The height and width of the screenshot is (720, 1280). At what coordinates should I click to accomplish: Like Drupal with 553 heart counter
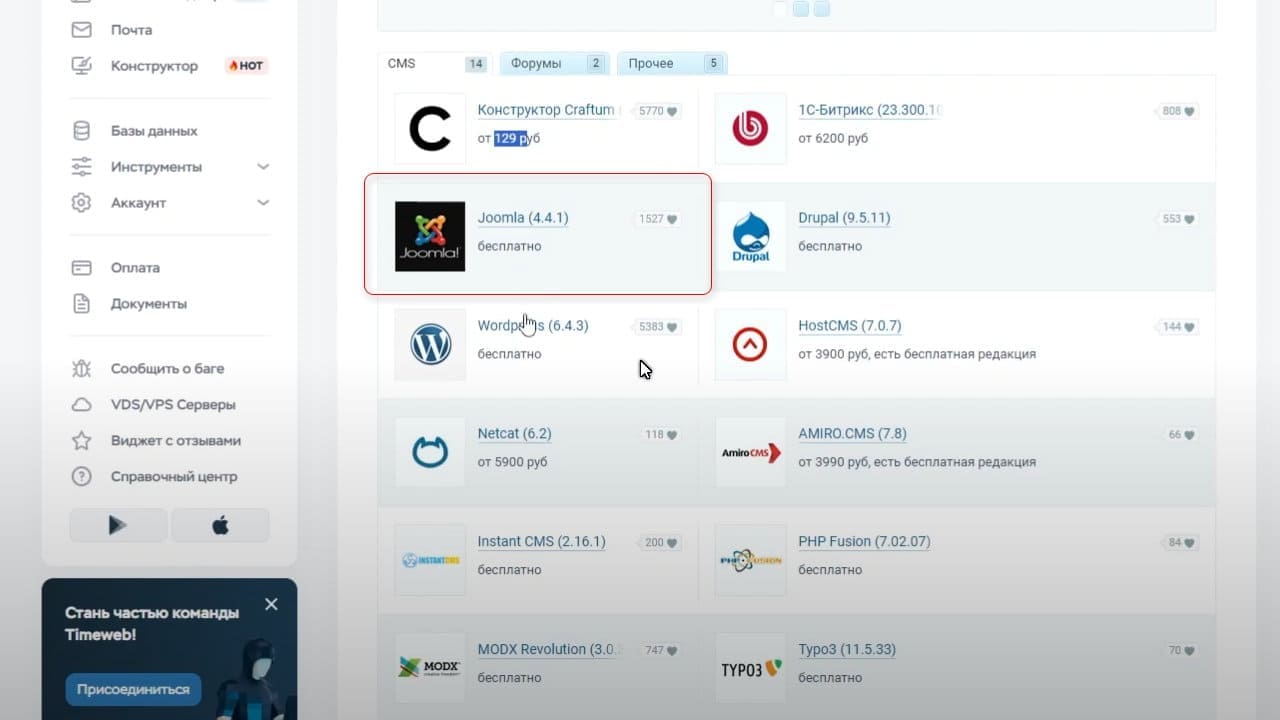click(1177, 219)
